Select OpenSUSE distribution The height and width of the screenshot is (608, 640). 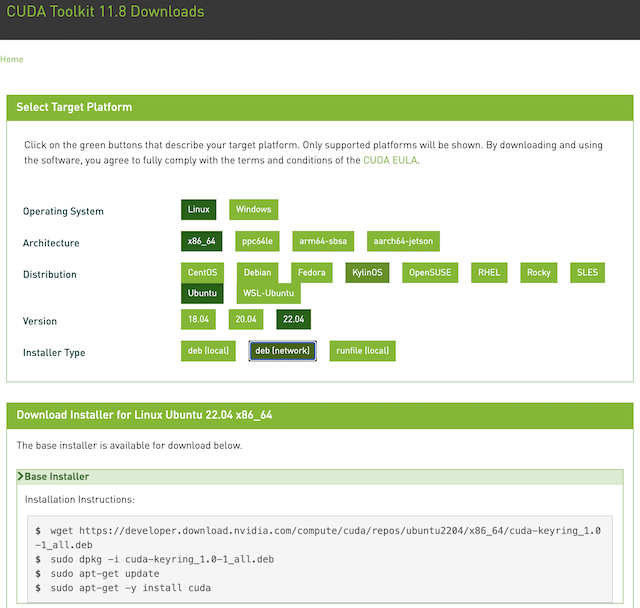(x=430, y=273)
